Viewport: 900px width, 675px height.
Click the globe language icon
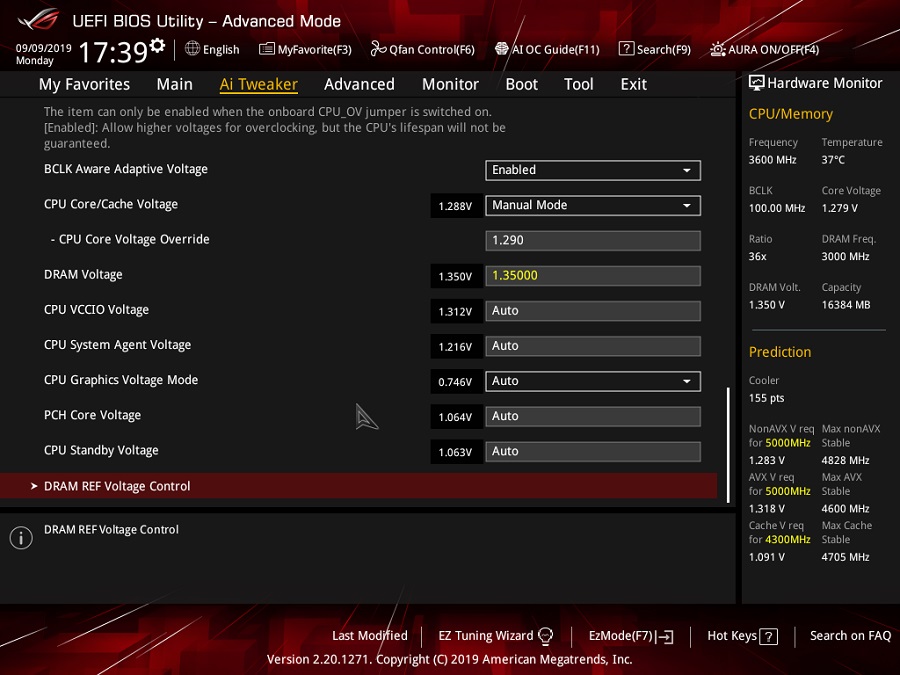click(192, 49)
